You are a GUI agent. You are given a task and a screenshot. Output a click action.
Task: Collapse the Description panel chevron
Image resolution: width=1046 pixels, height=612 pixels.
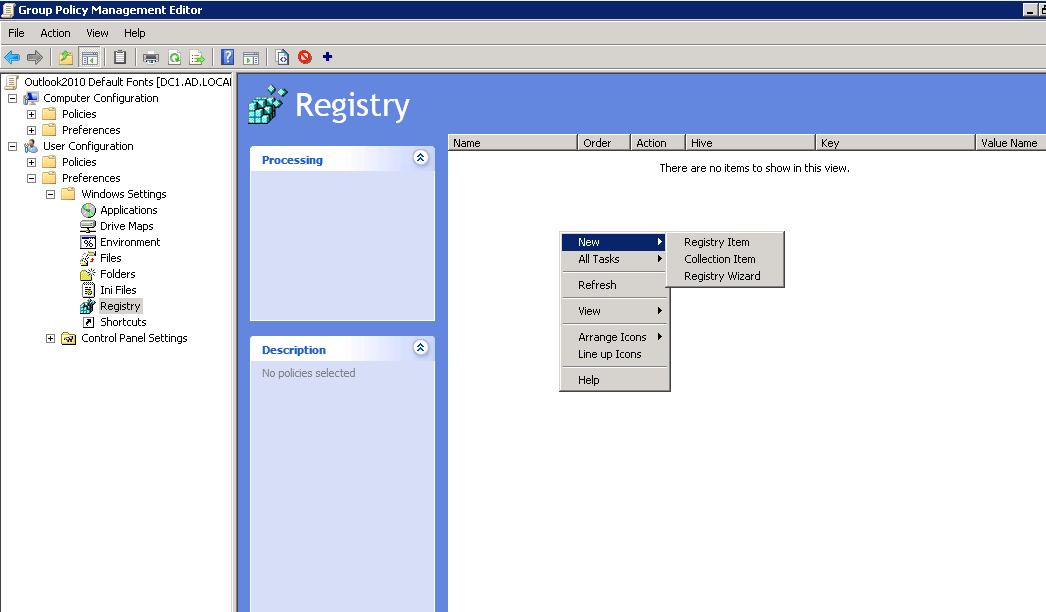coord(420,348)
